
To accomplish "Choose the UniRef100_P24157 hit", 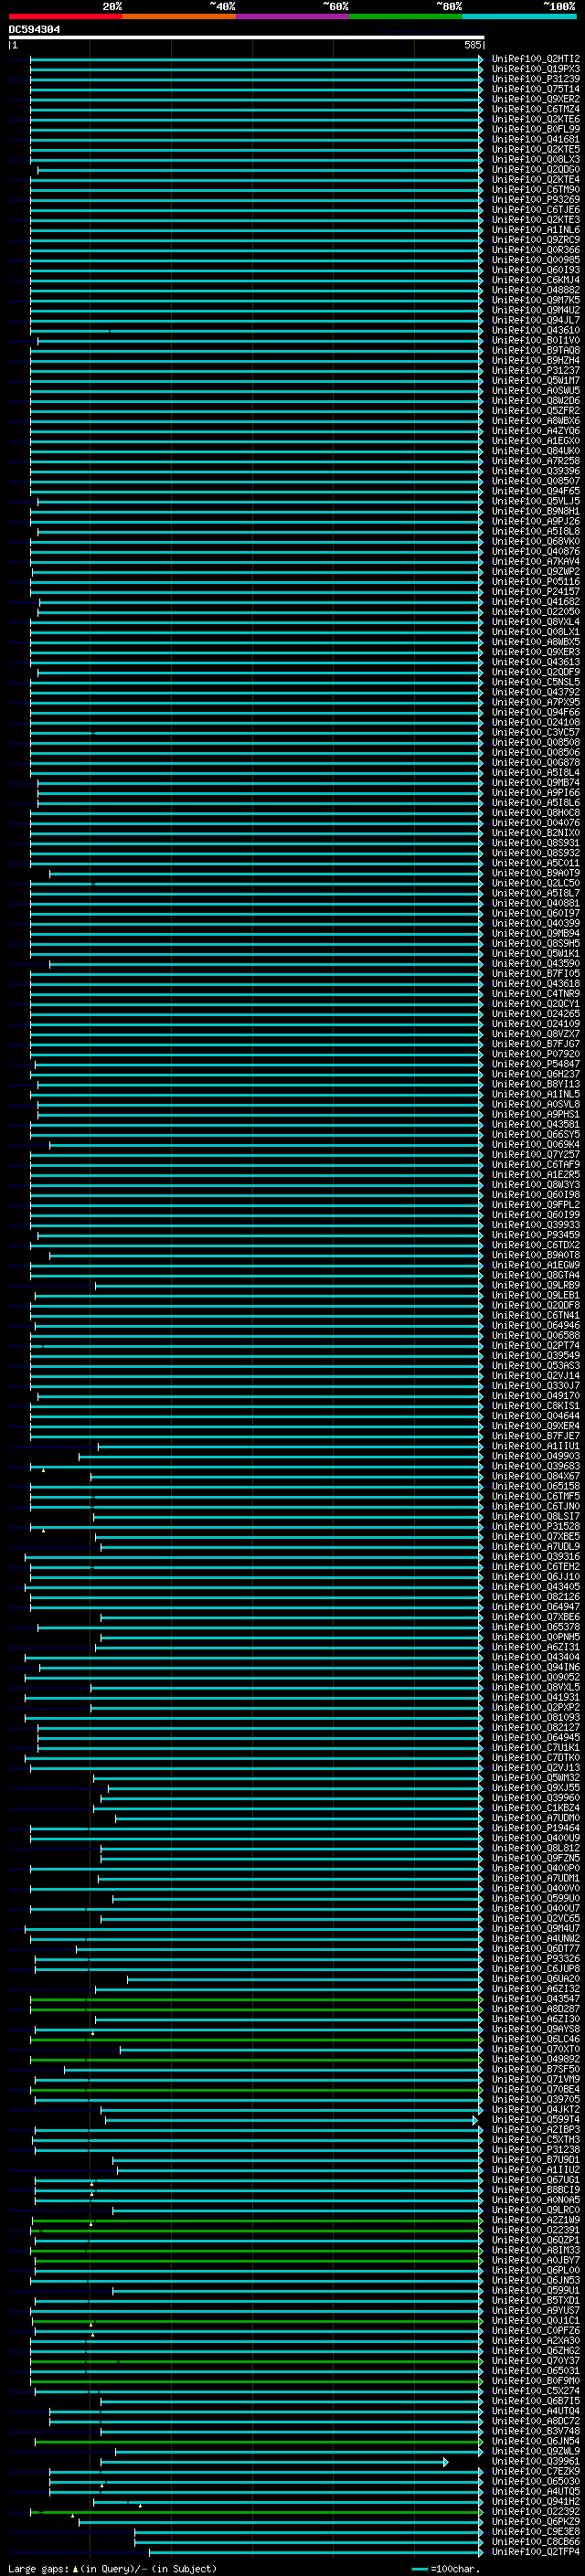I will click(x=536, y=591).
